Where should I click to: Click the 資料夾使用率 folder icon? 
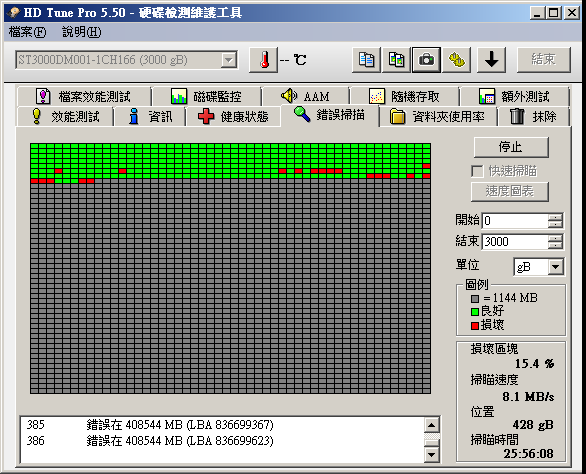[398, 116]
